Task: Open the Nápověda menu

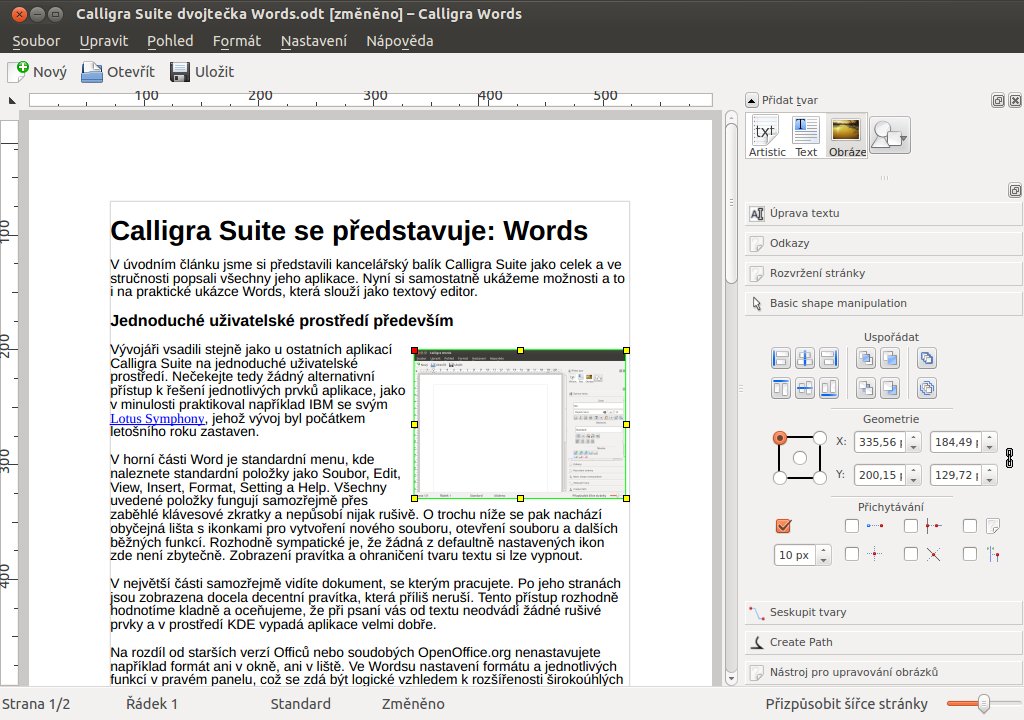Action: coord(400,41)
